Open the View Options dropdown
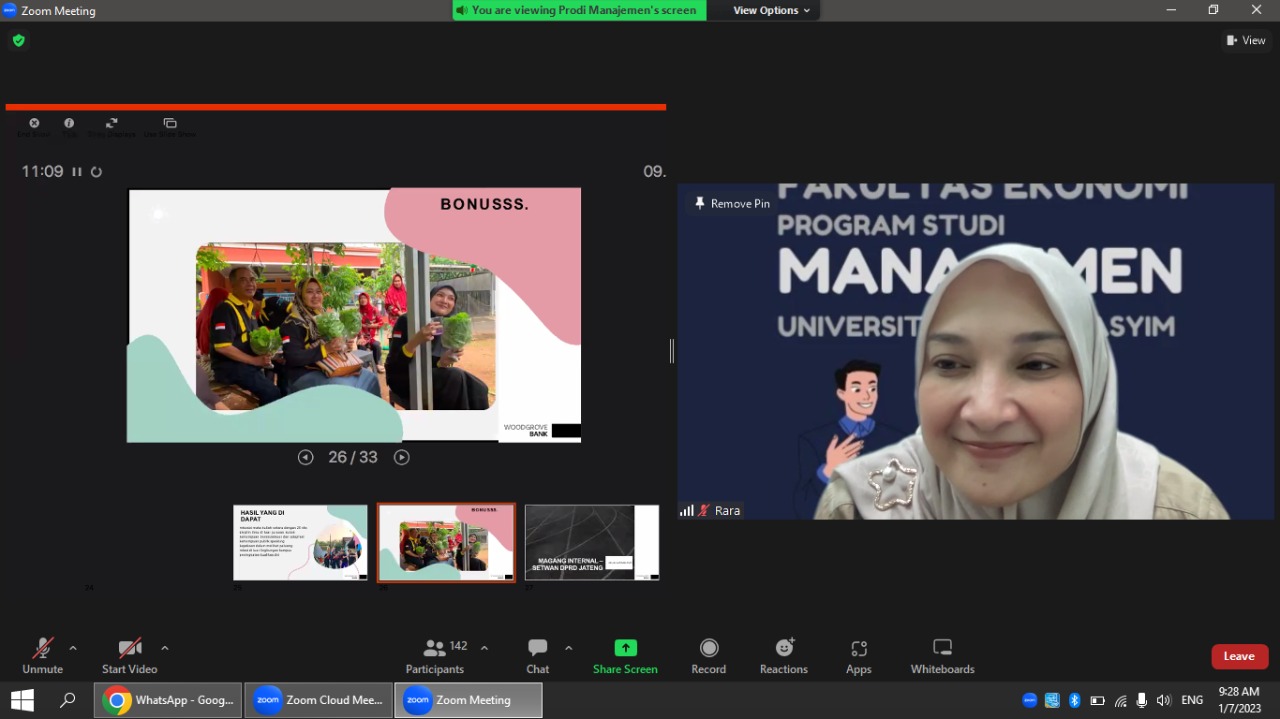Screen dimensions: 1280x719 coord(772,10)
